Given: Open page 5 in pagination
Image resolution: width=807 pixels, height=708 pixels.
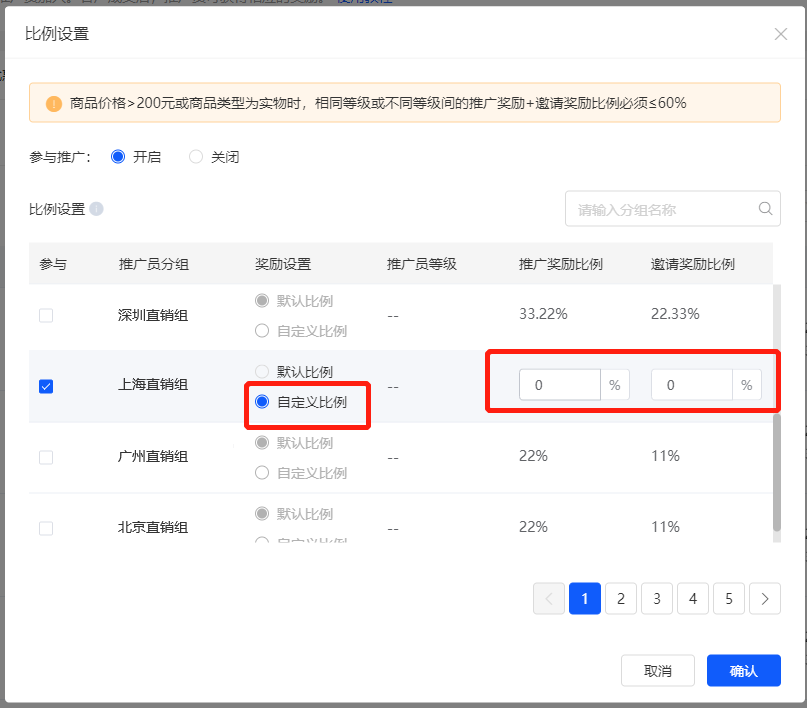Looking at the screenshot, I should point(729,598).
